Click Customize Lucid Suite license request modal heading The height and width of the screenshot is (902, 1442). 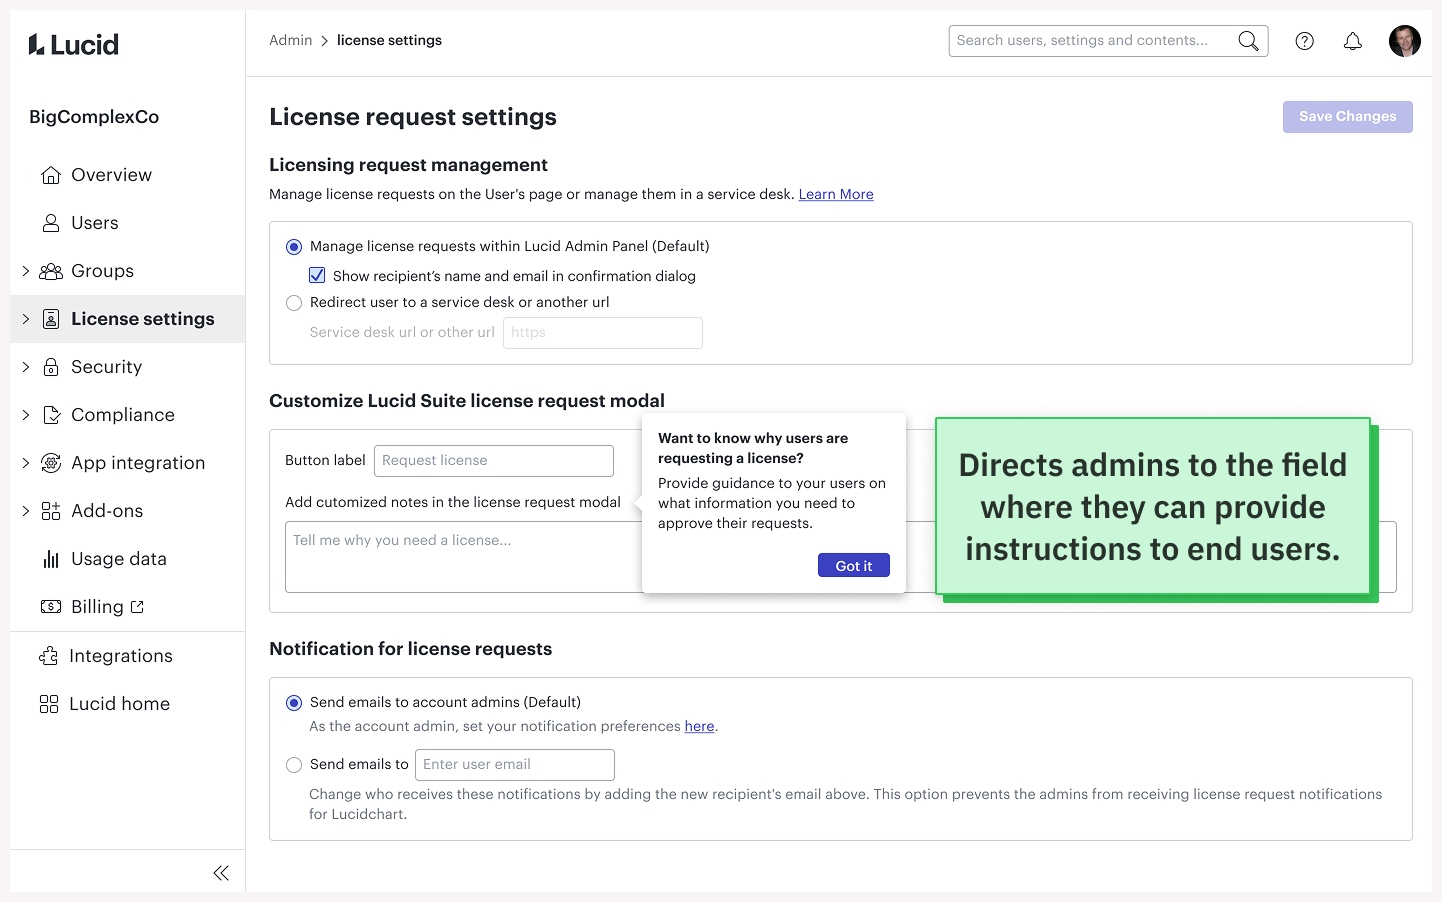tap(467, 401)
